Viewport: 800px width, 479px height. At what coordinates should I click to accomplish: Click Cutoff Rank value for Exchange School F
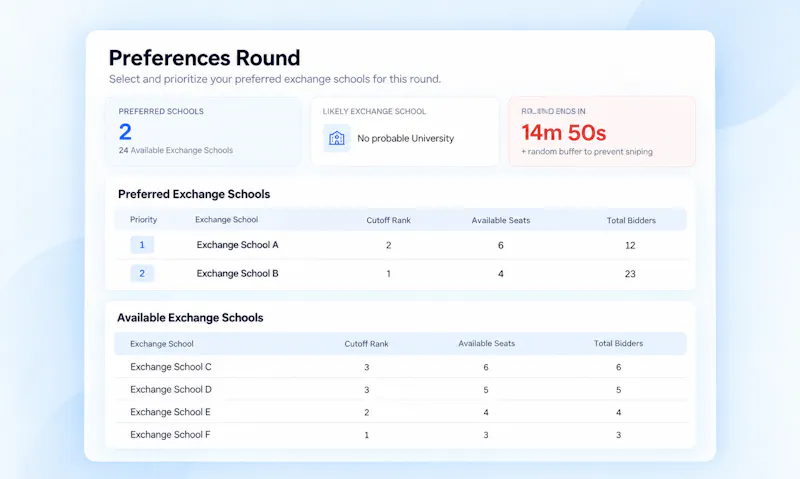coord(366,435)
